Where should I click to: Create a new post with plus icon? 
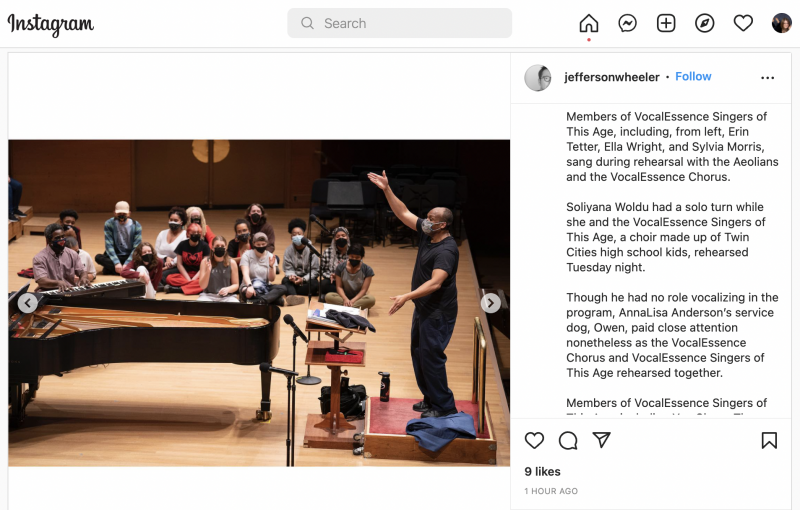click(x=666, y=23)
